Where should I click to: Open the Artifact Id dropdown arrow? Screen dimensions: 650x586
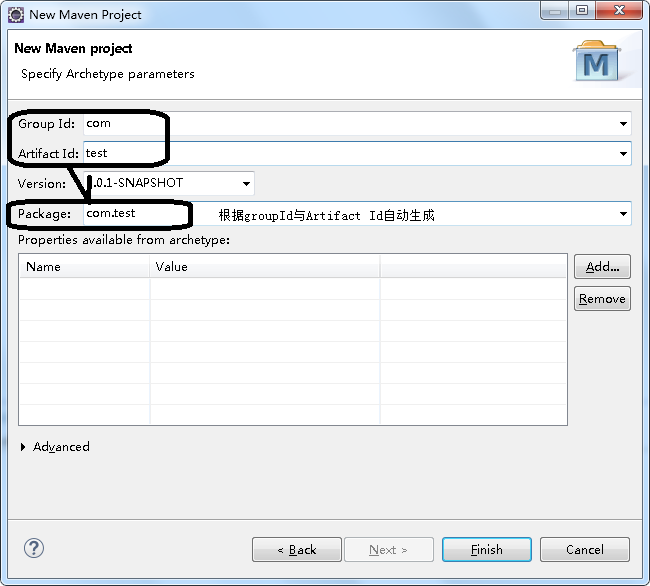pos(623,154)
